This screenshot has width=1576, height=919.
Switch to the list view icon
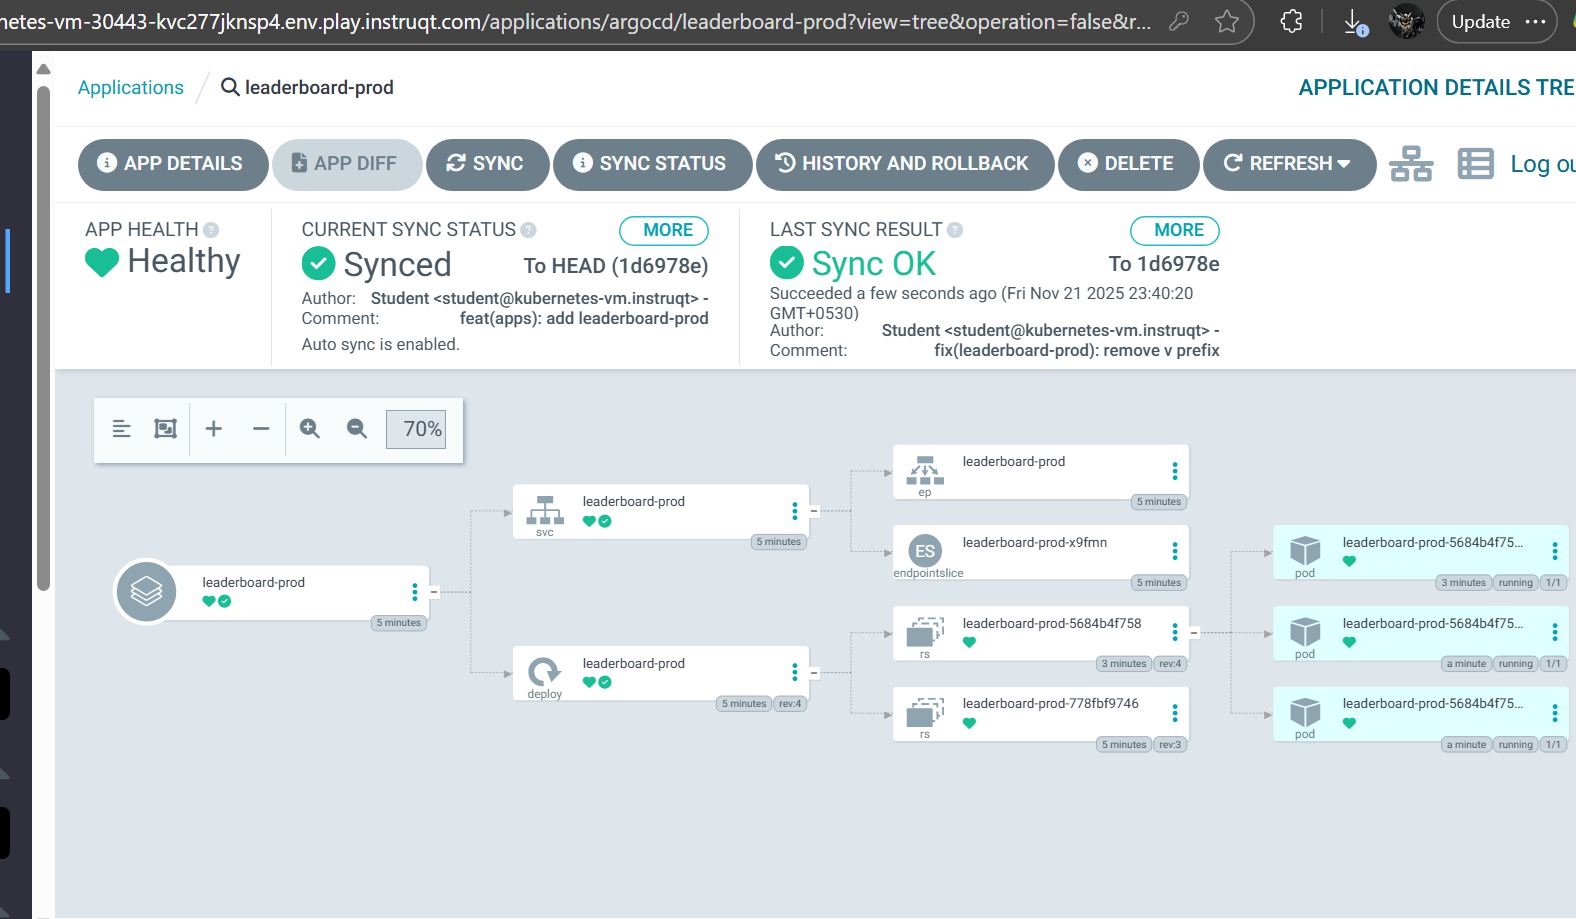coord(1475,164)
